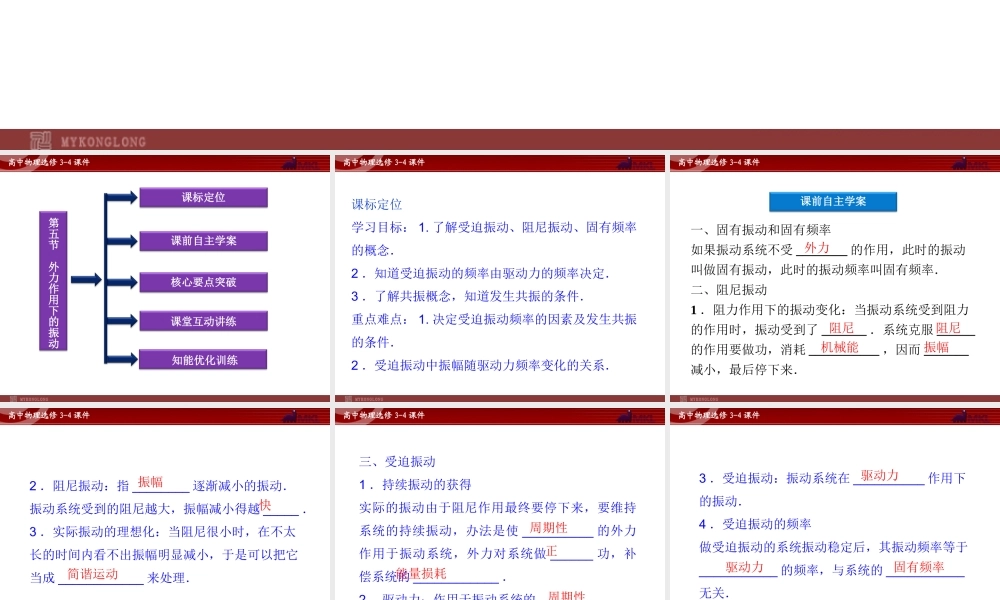Image resolution: width=1000 pixels, height=600 pixels.
Task: Select the 核心要点突破 purple box
Action: pos(203,282)
